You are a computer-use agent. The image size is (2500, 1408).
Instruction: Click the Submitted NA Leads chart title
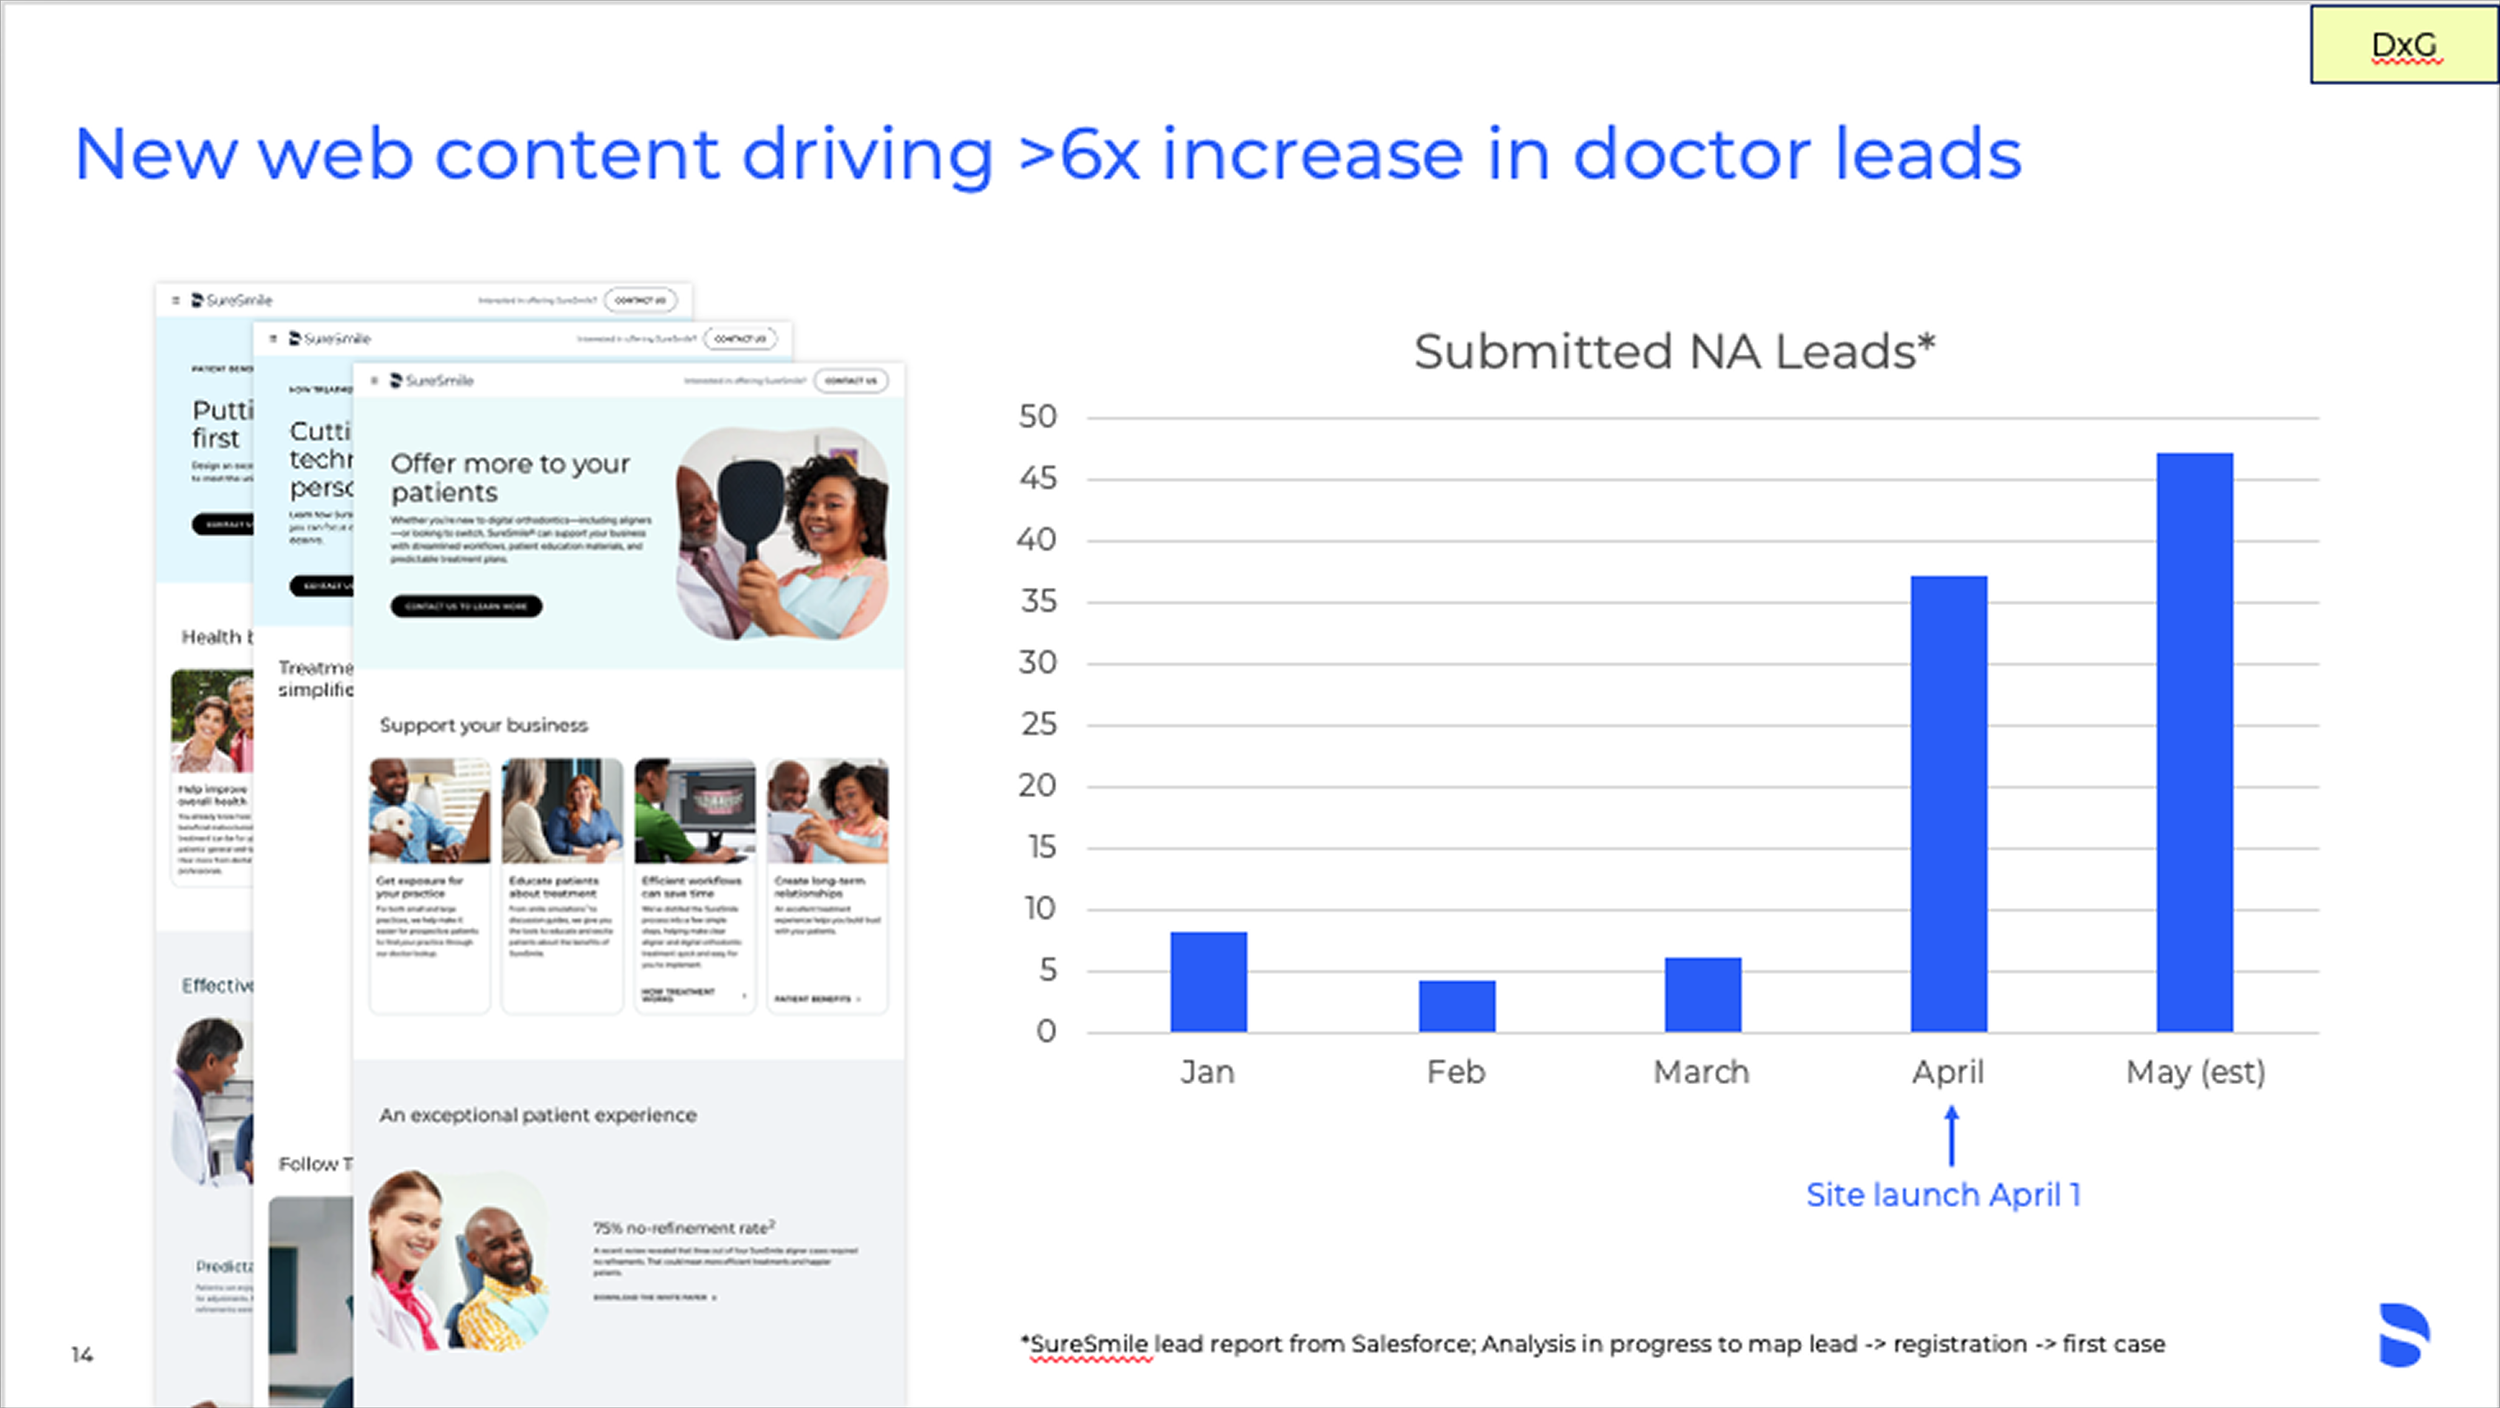click(x=1674, y=352)
